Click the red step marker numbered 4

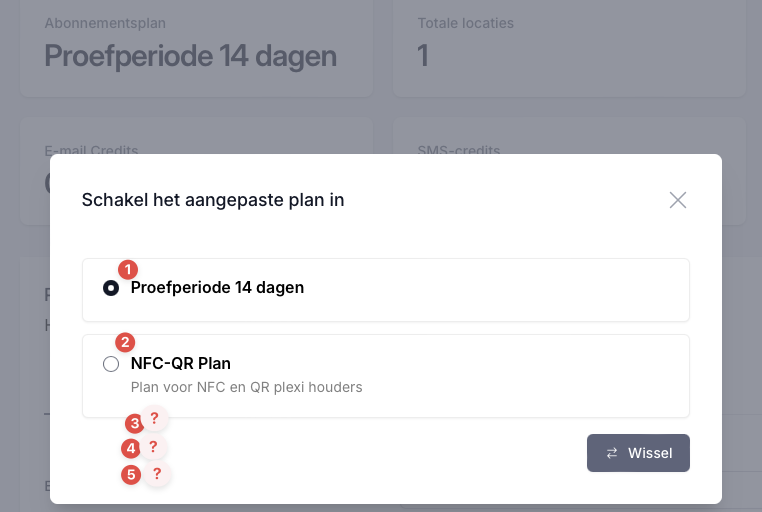pos(131,449)
